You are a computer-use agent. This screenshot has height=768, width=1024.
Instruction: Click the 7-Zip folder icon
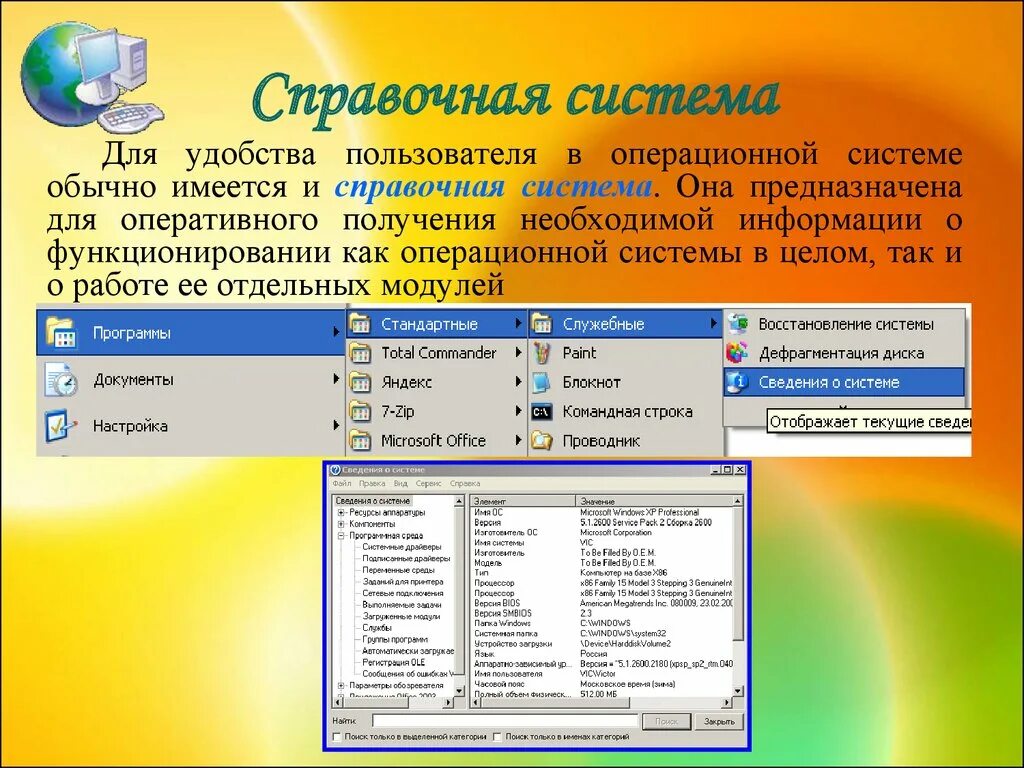coord(360,411)
